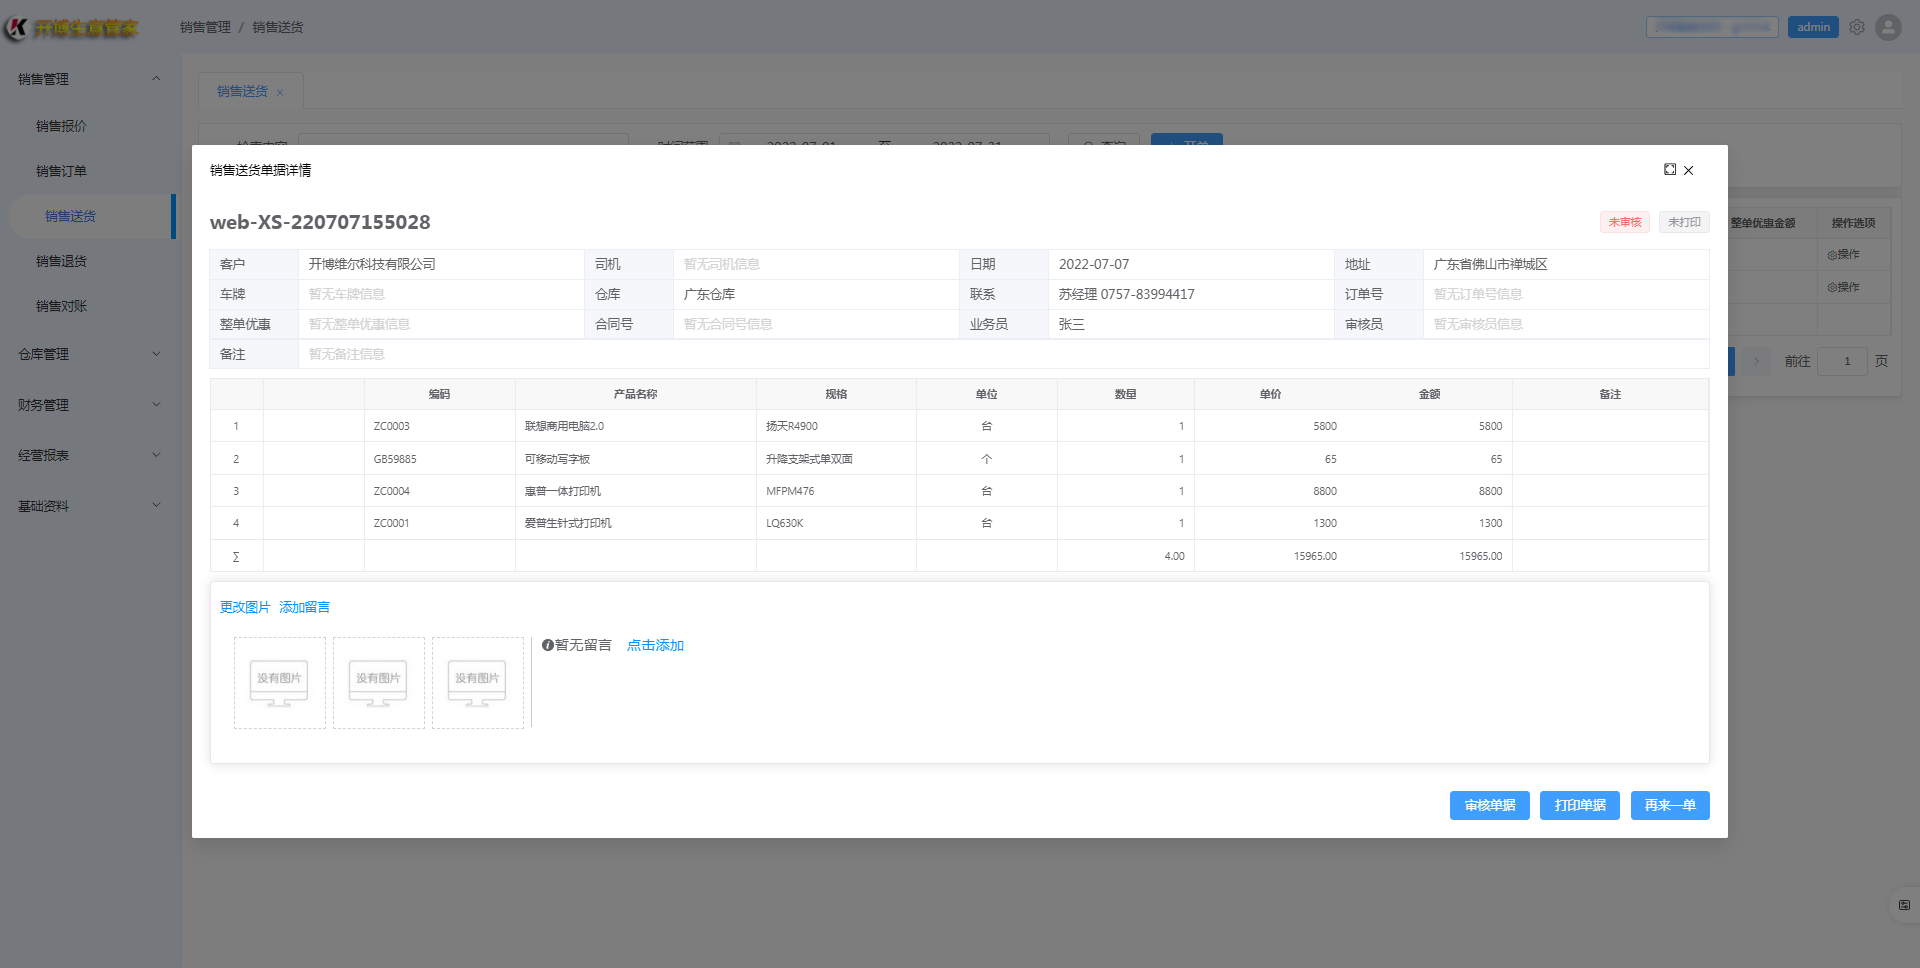Click the admin badge in the header
The width and height of the screenshot is (1920, 968).
point(1813,27)
